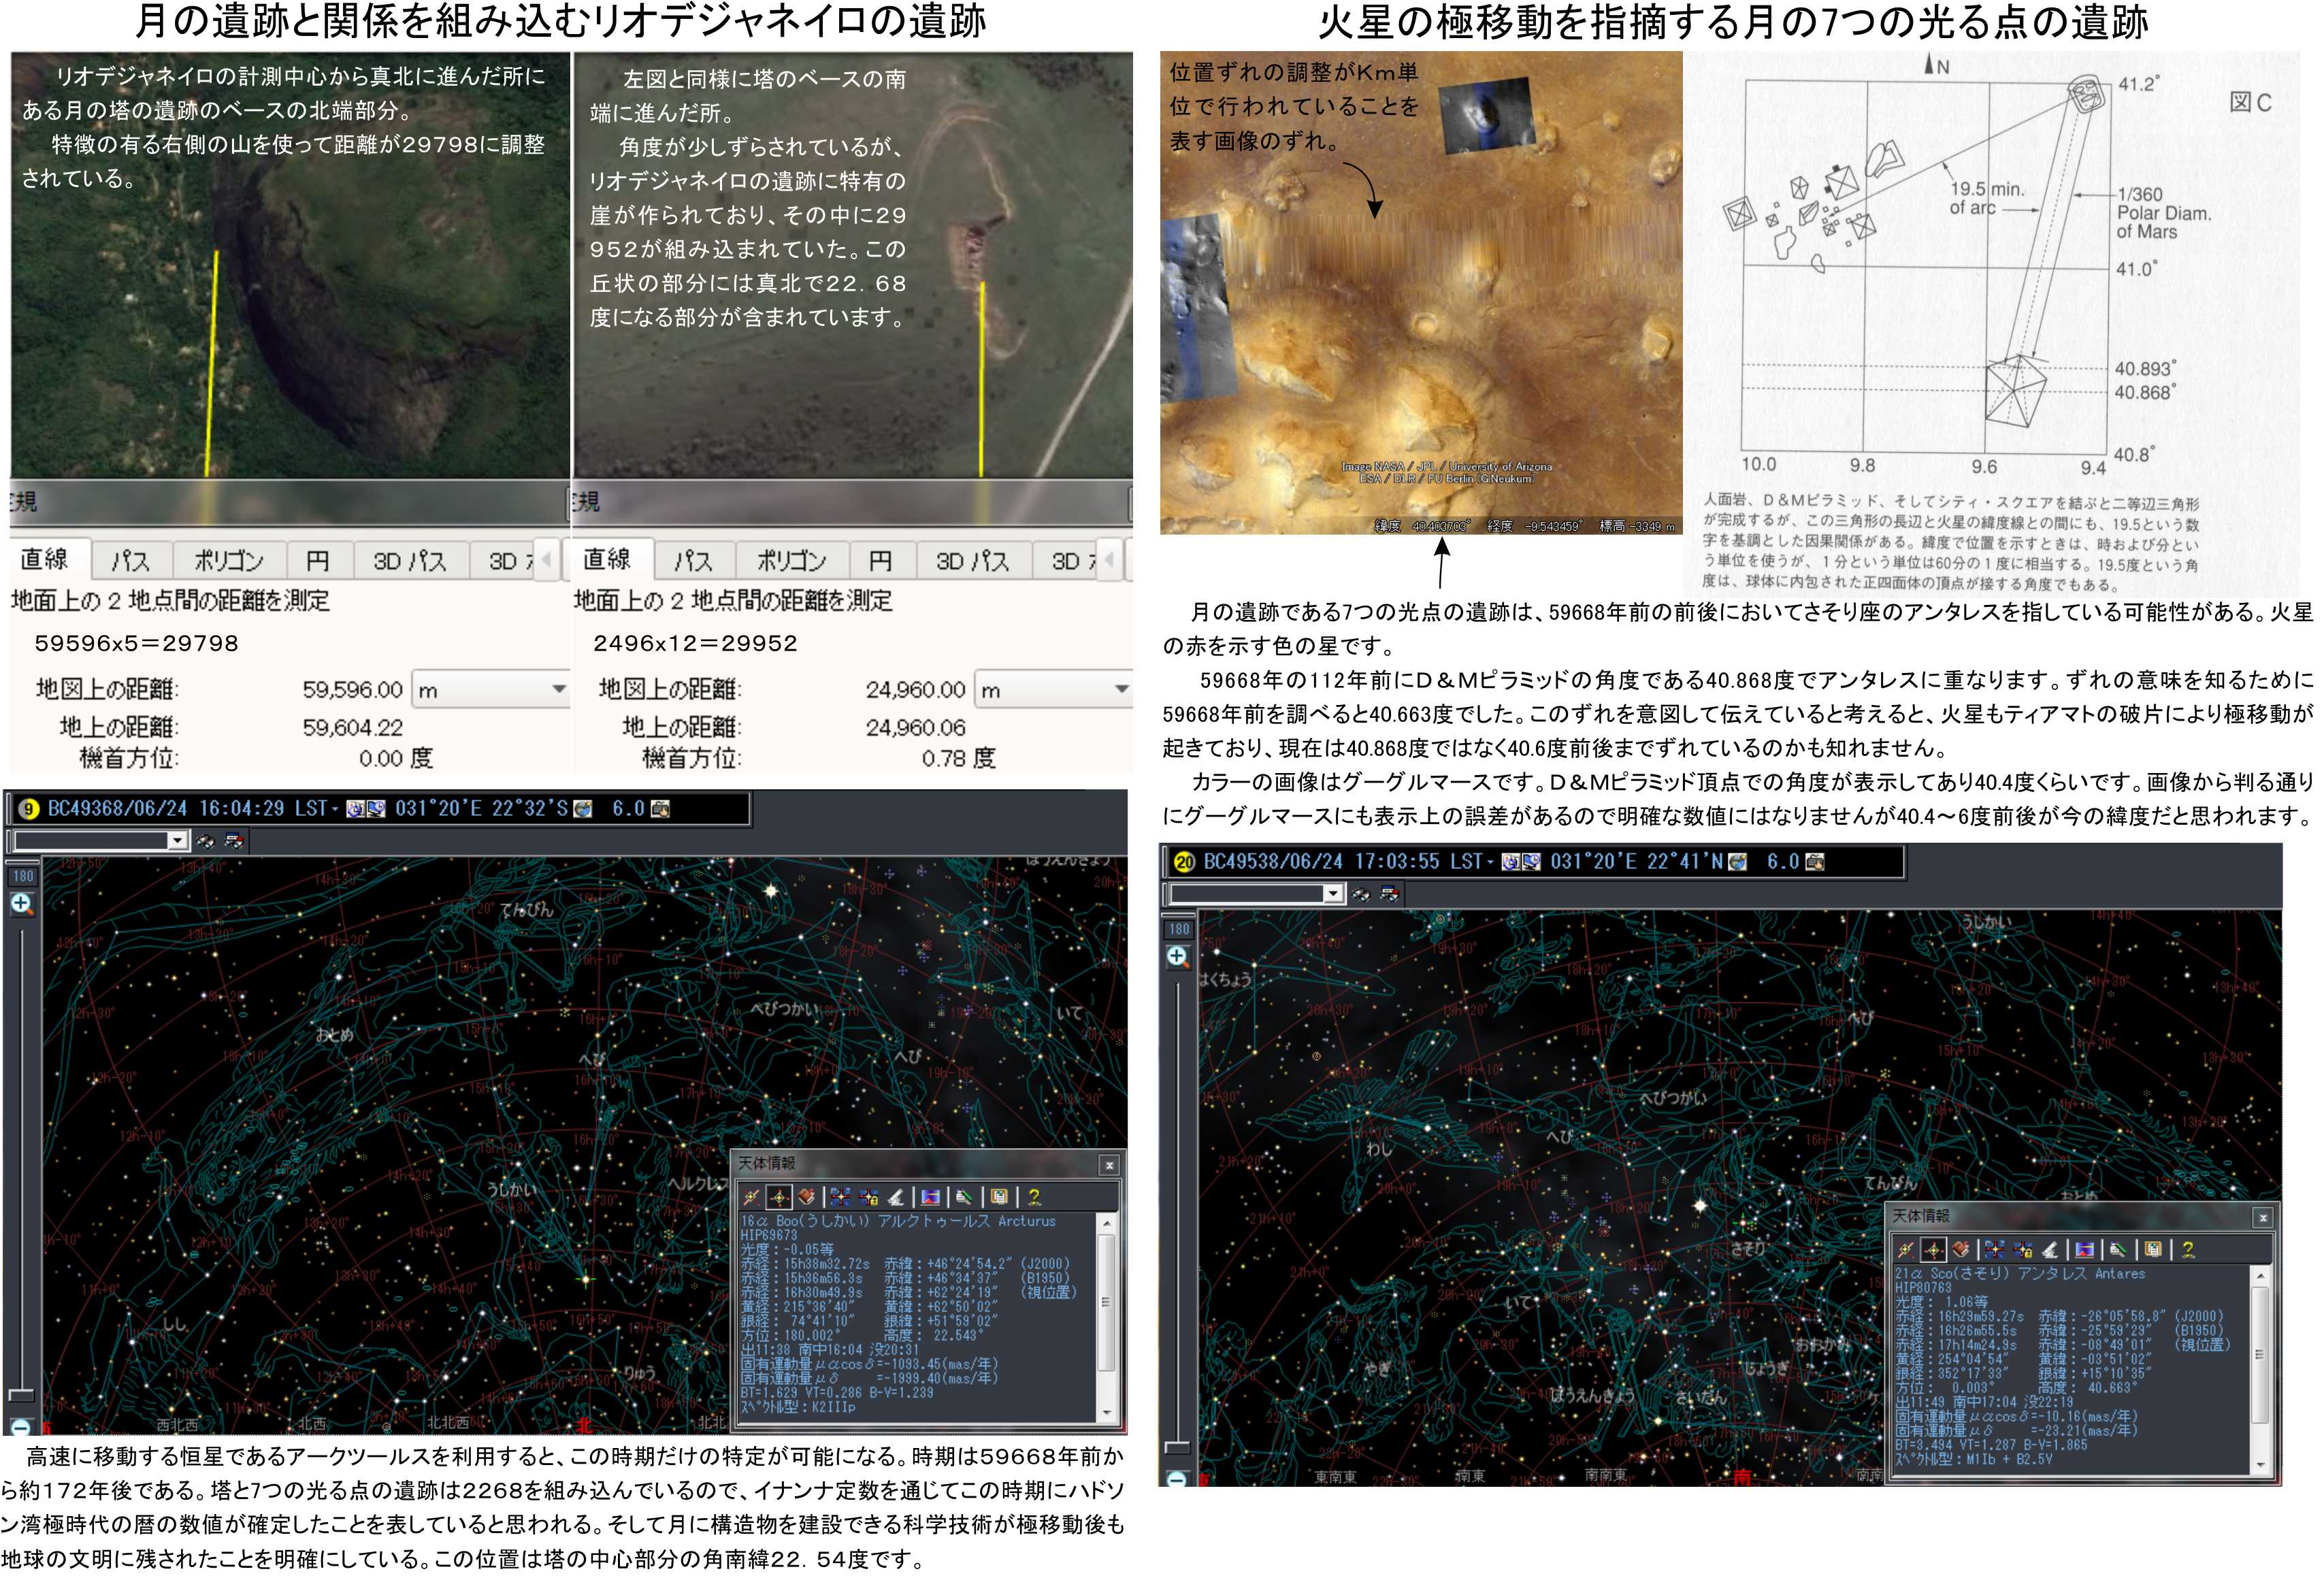
Task: Select 円 tab in right ruler dialog
Action: (x=880, y=560)
